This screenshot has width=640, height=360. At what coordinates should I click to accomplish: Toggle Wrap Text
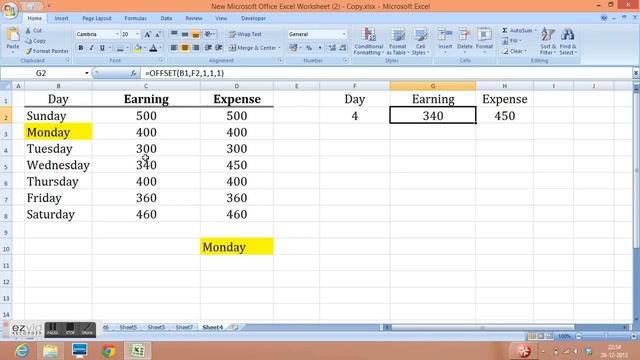point(245,34)
